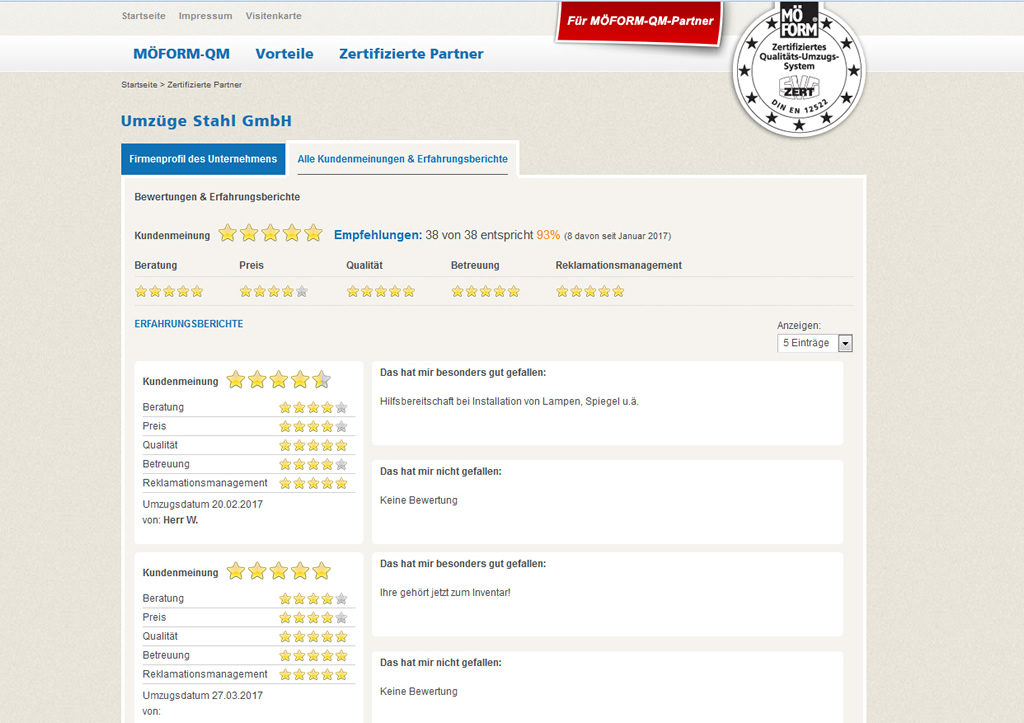Viewport: 1024px width, 723px height.
Task: Click 'Keine Bewertung' in Herr W.'s review
Action: (x=419, y=500)
